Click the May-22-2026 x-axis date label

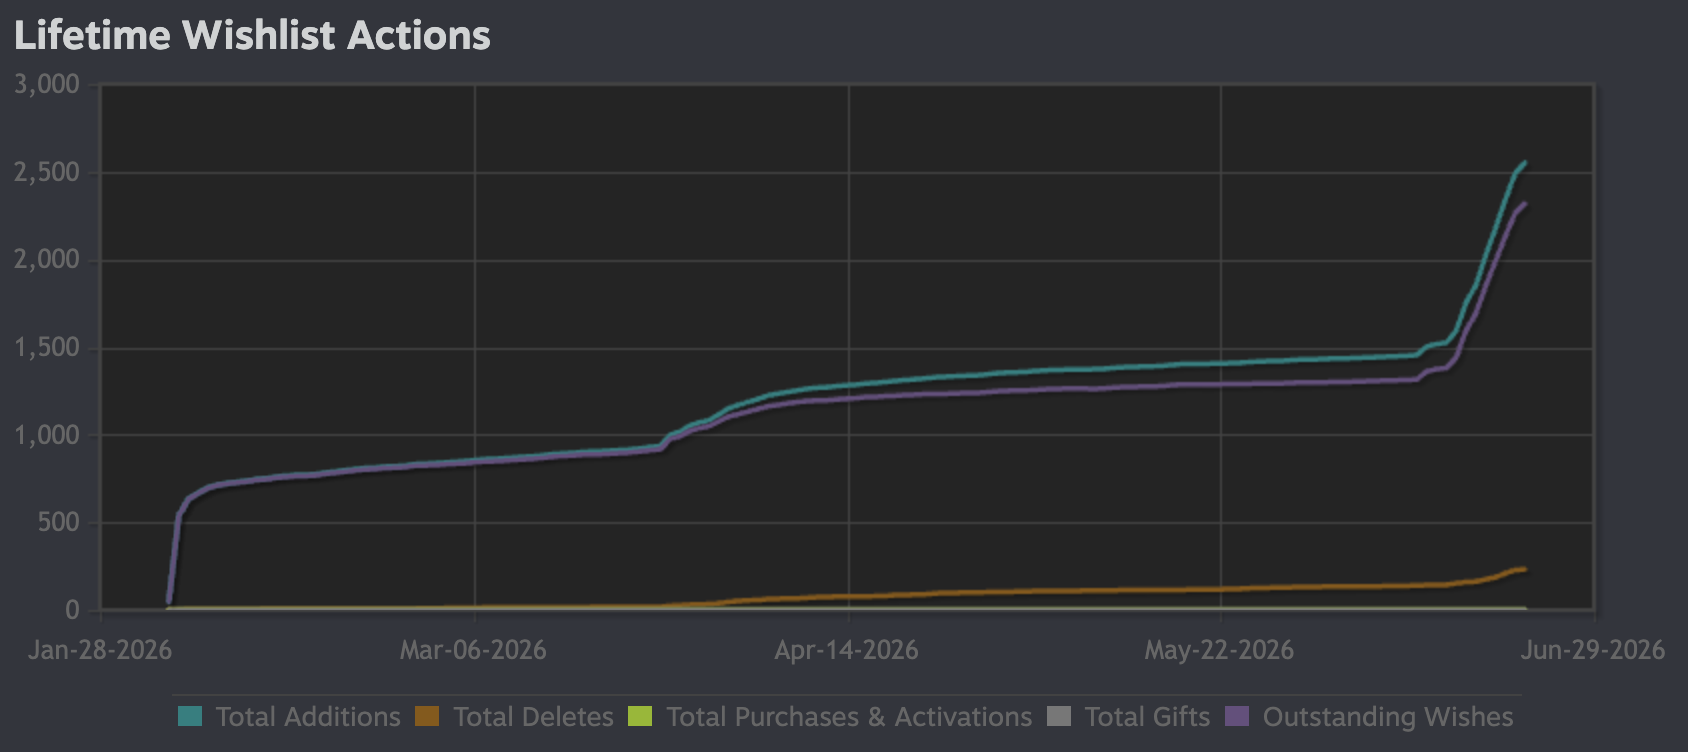(x=1219, y=650)
